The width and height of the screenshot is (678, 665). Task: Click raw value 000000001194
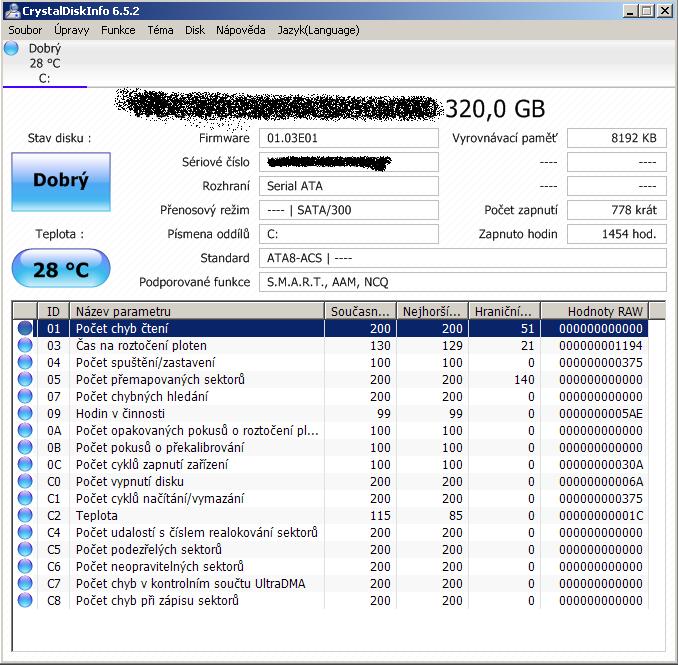601,345
